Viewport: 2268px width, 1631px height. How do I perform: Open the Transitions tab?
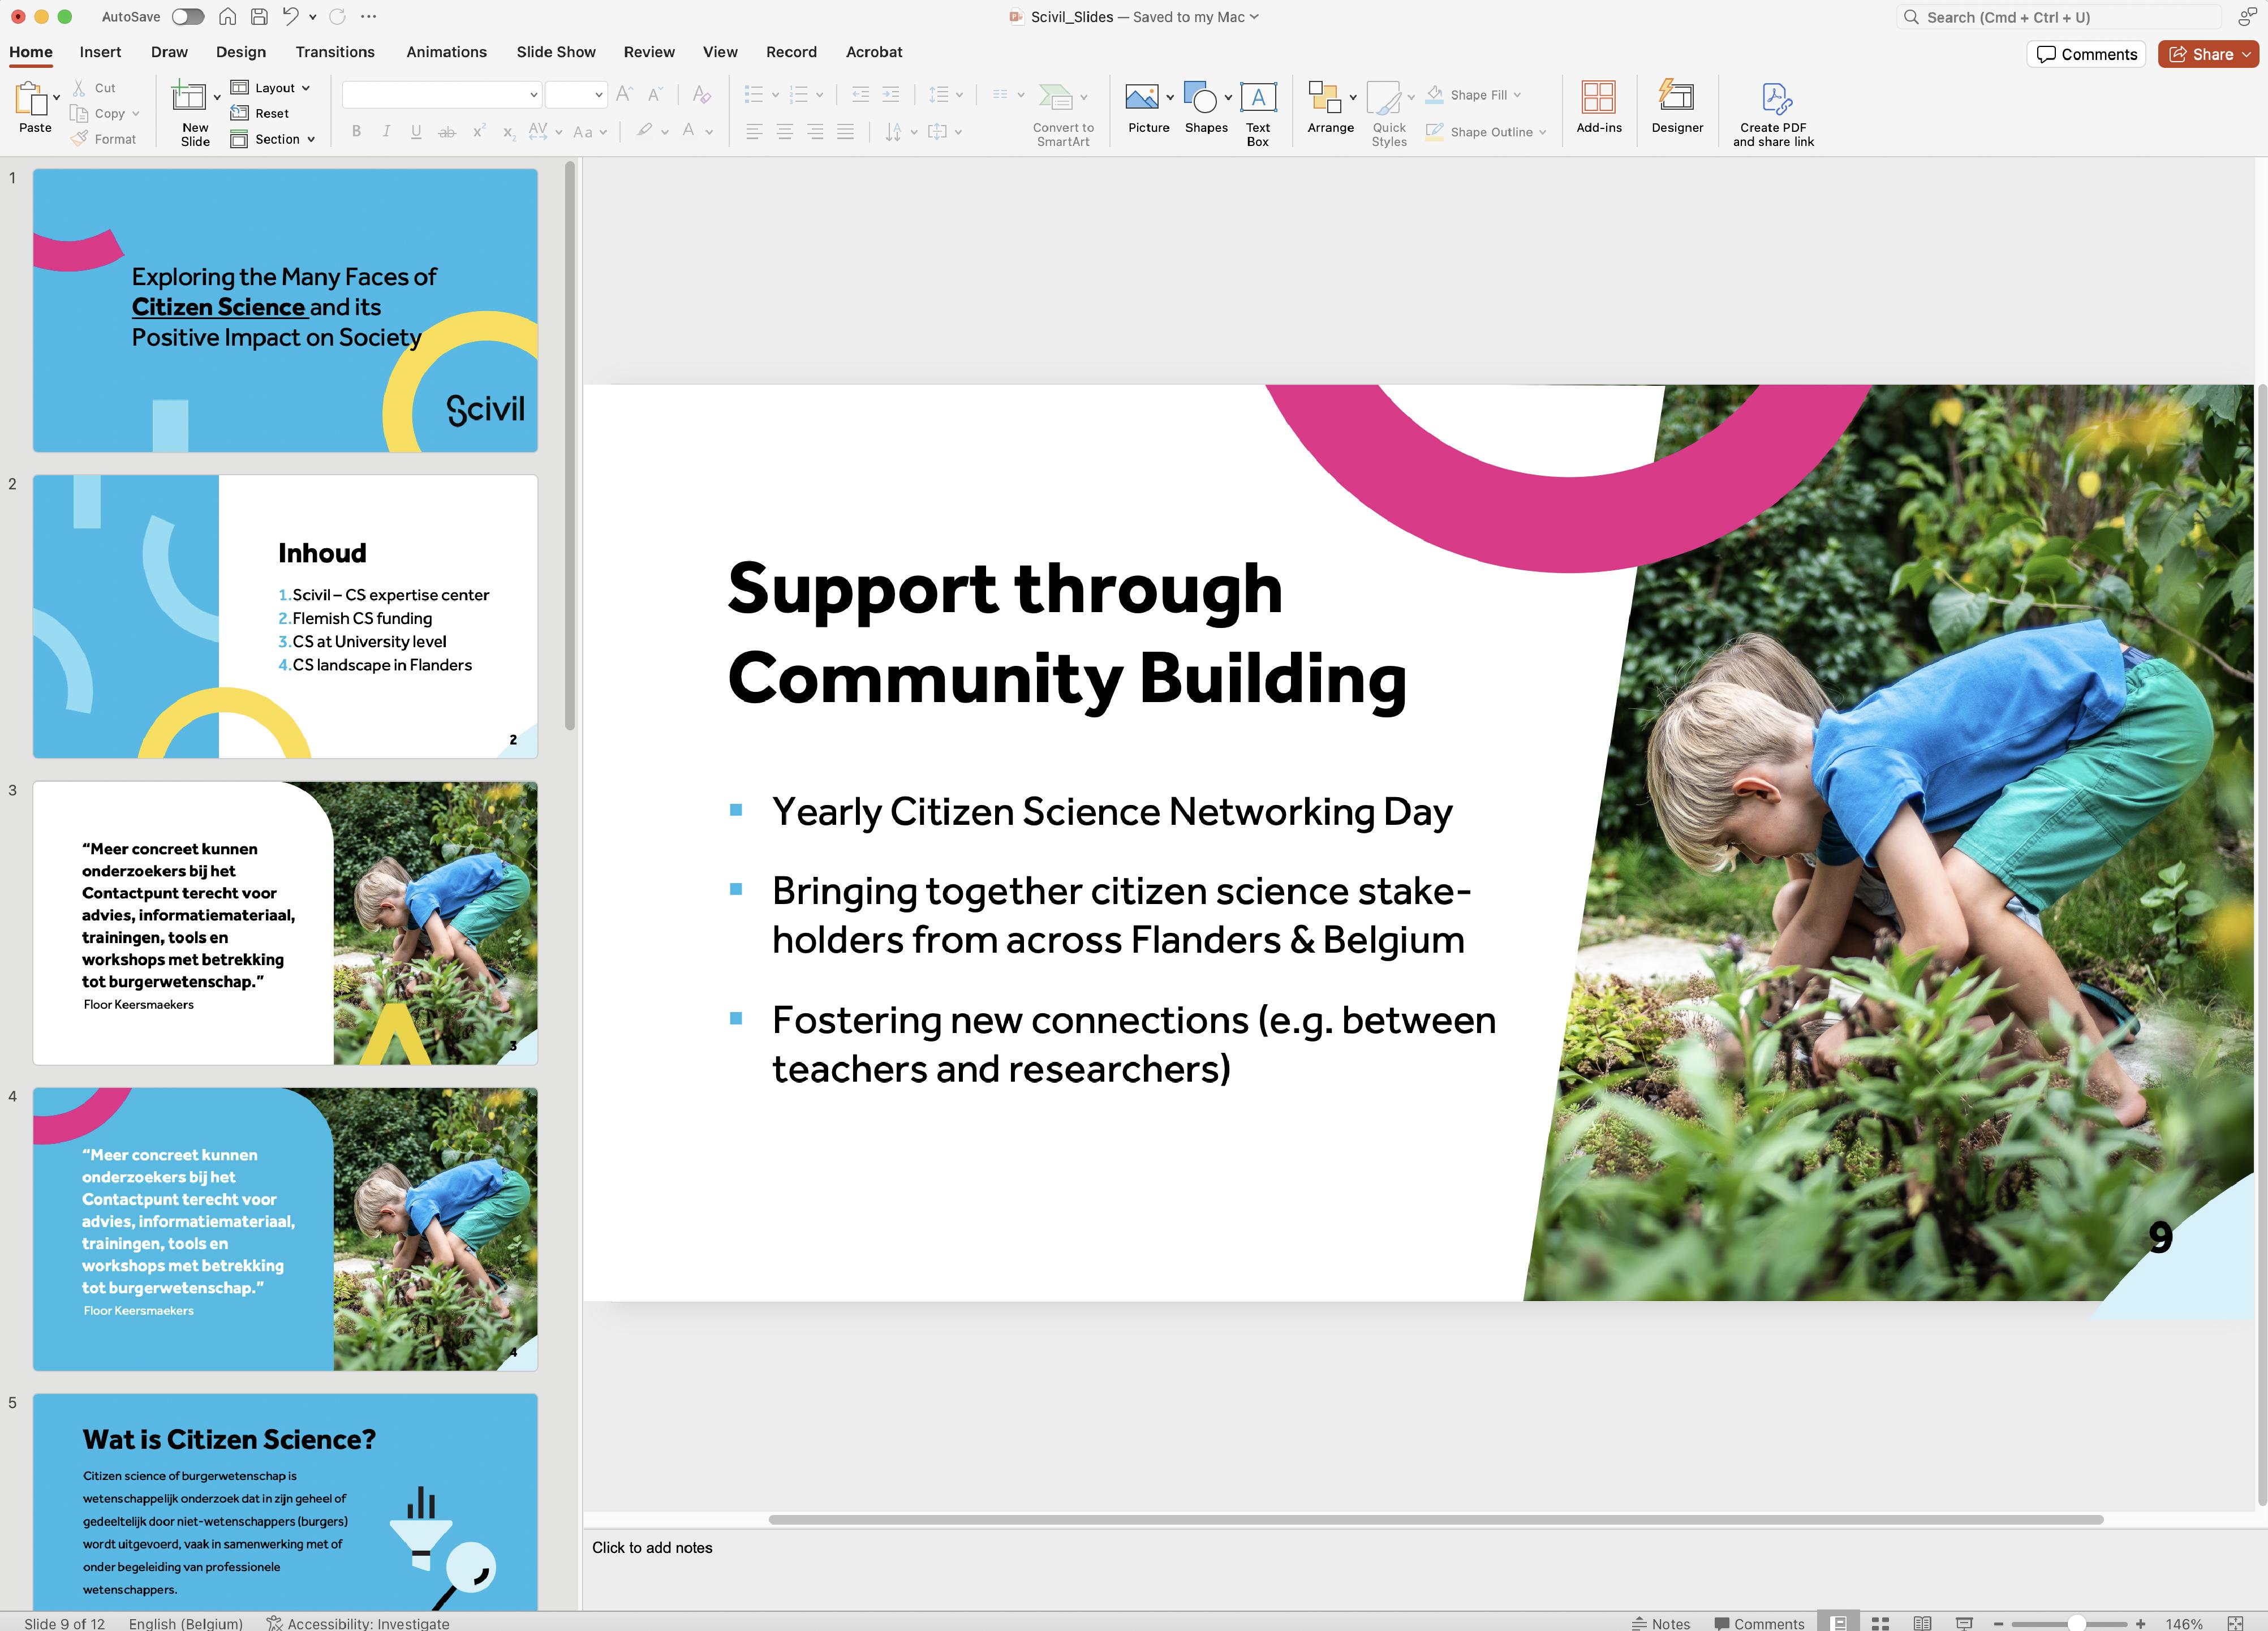coord(335,52)
